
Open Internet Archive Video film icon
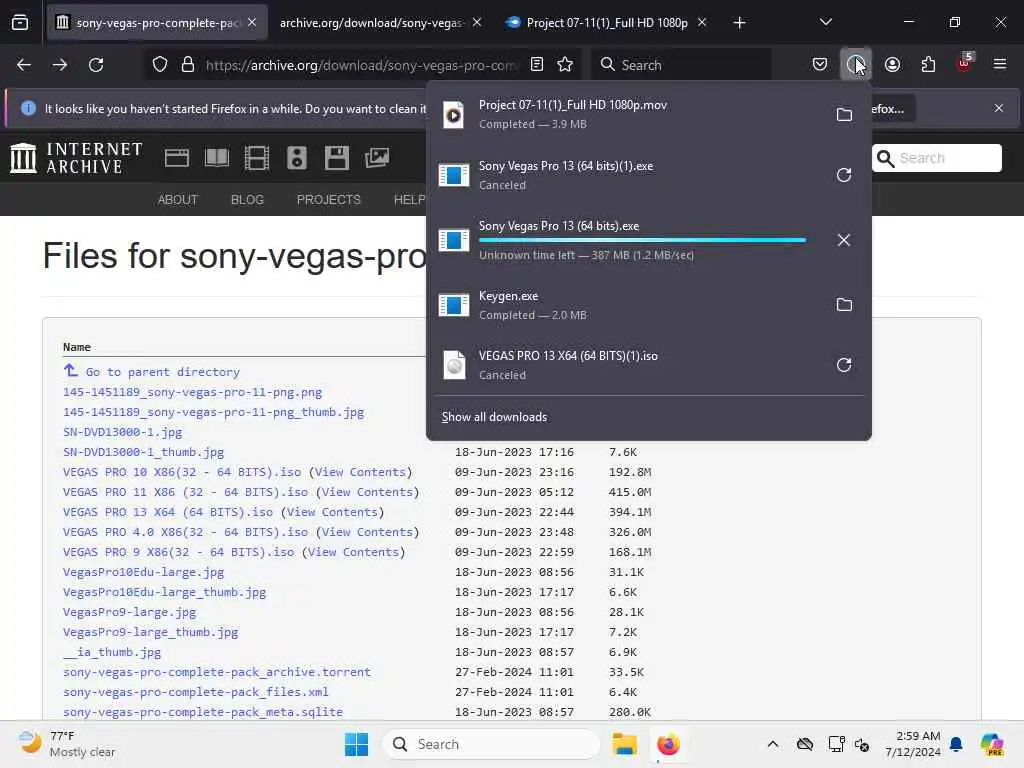(257, 158)
